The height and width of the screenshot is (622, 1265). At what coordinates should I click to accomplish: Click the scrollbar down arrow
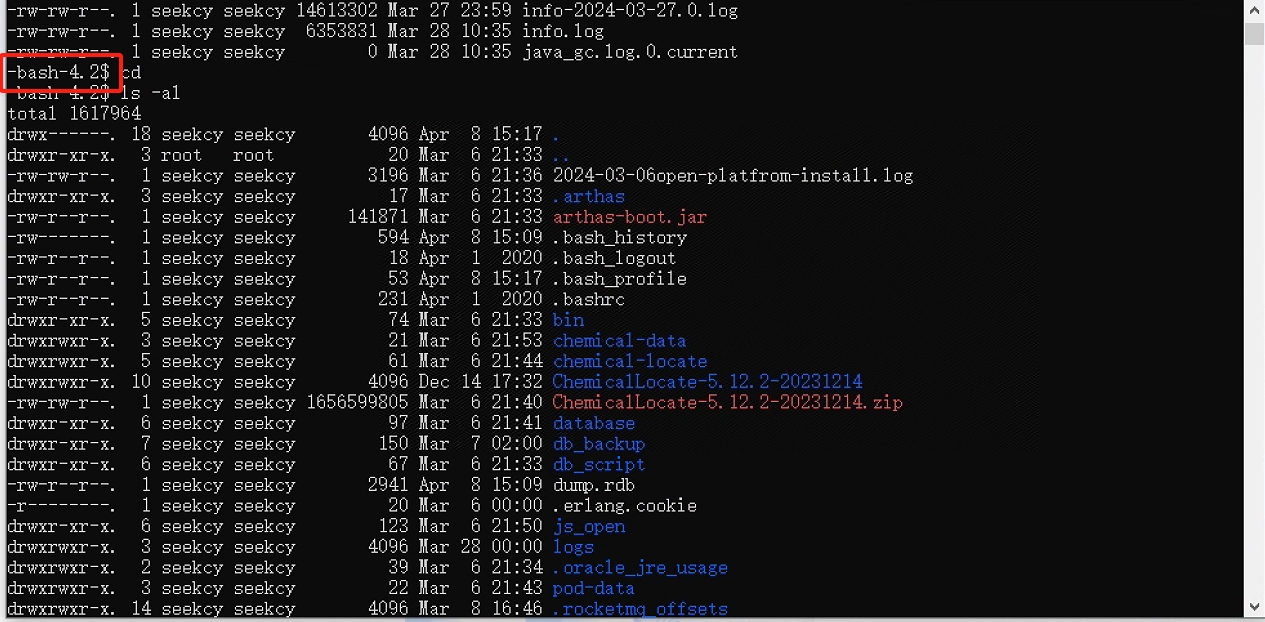(x=1254, y=607)
